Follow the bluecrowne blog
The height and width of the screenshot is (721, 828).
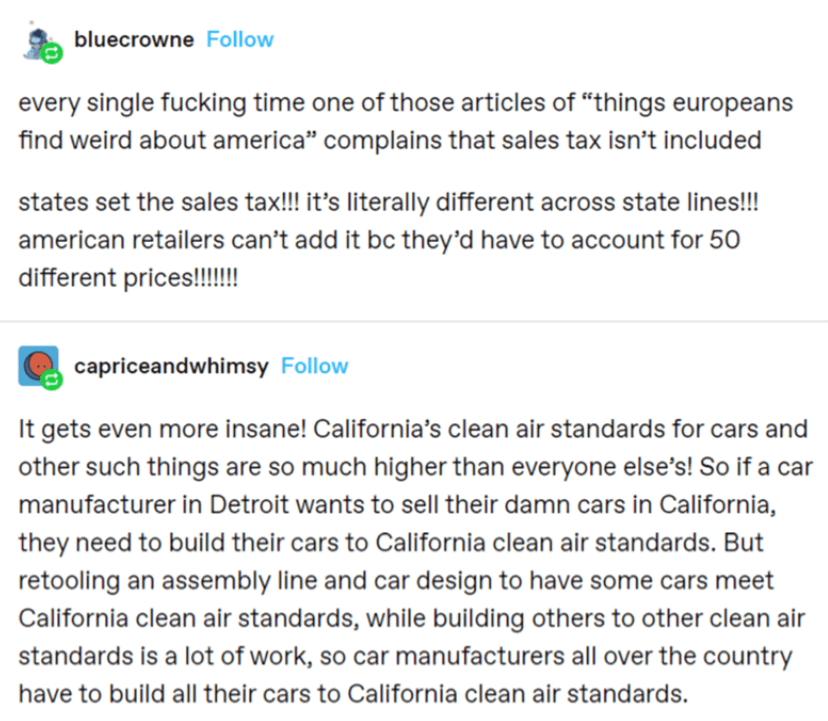(240, 40)
